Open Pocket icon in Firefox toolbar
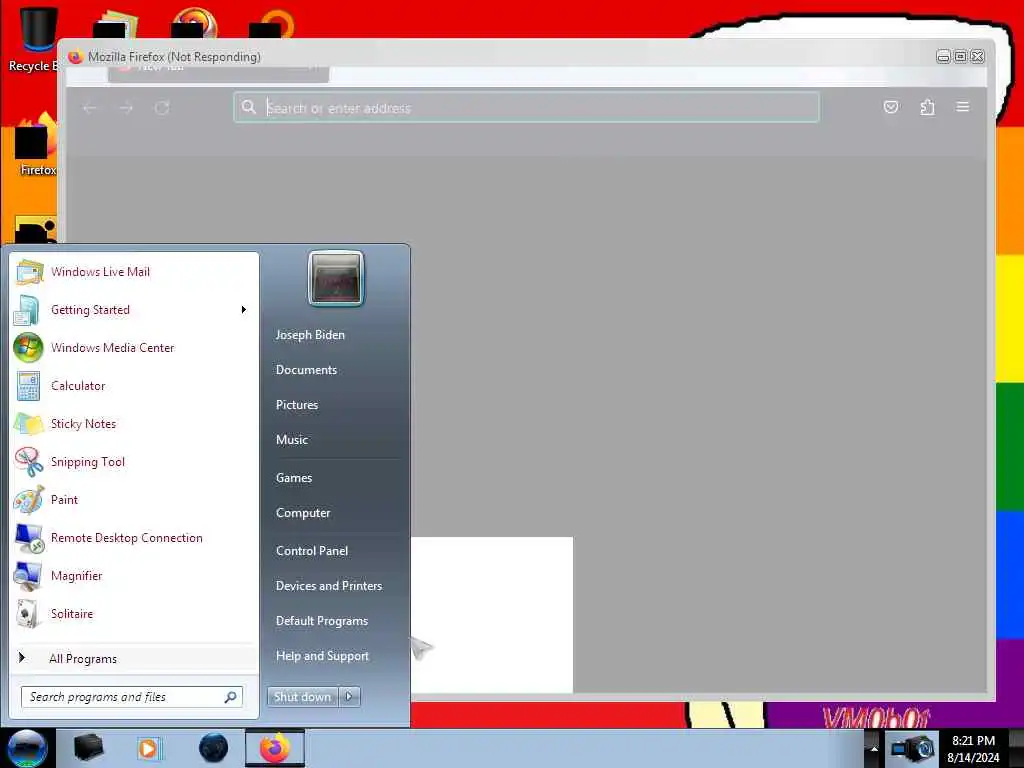This screenshot has width=1024, height=768. click(x=891, y=107)
